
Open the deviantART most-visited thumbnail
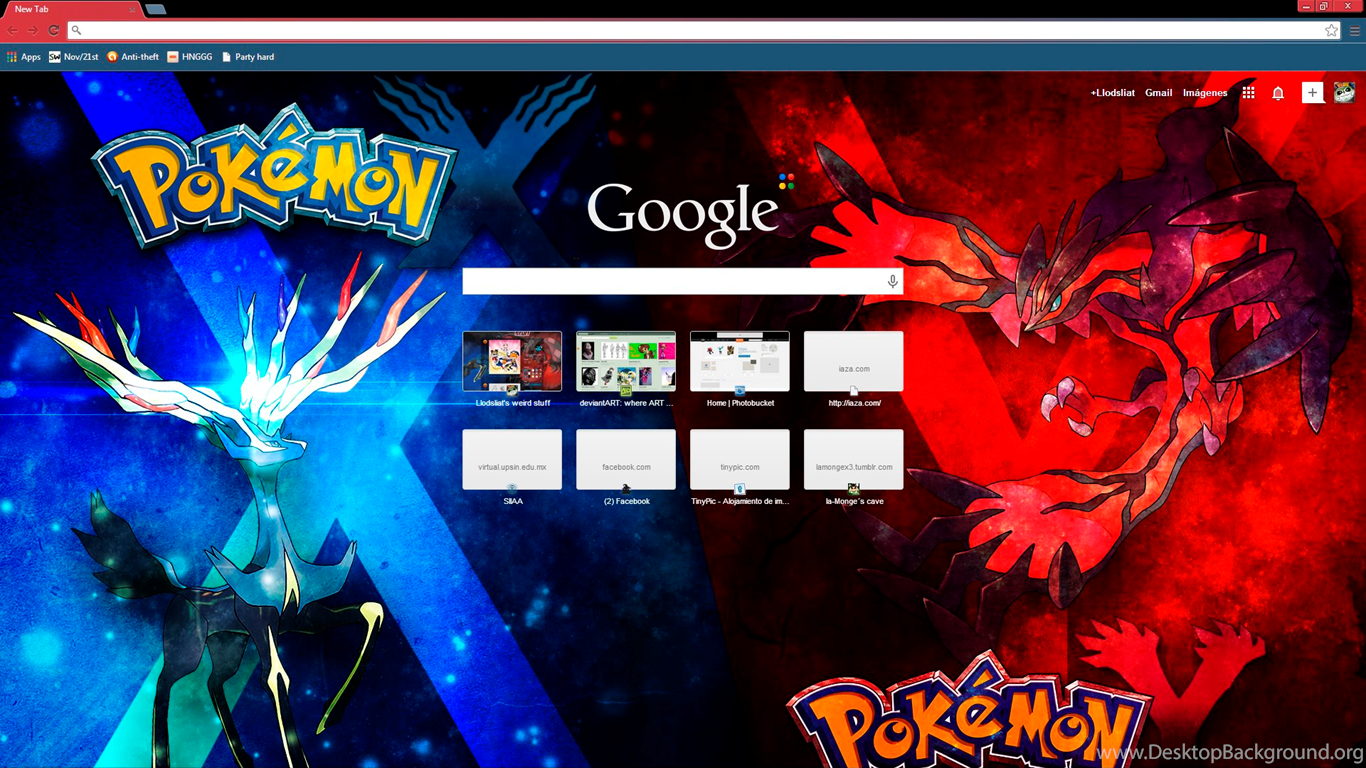click(626, 361)
